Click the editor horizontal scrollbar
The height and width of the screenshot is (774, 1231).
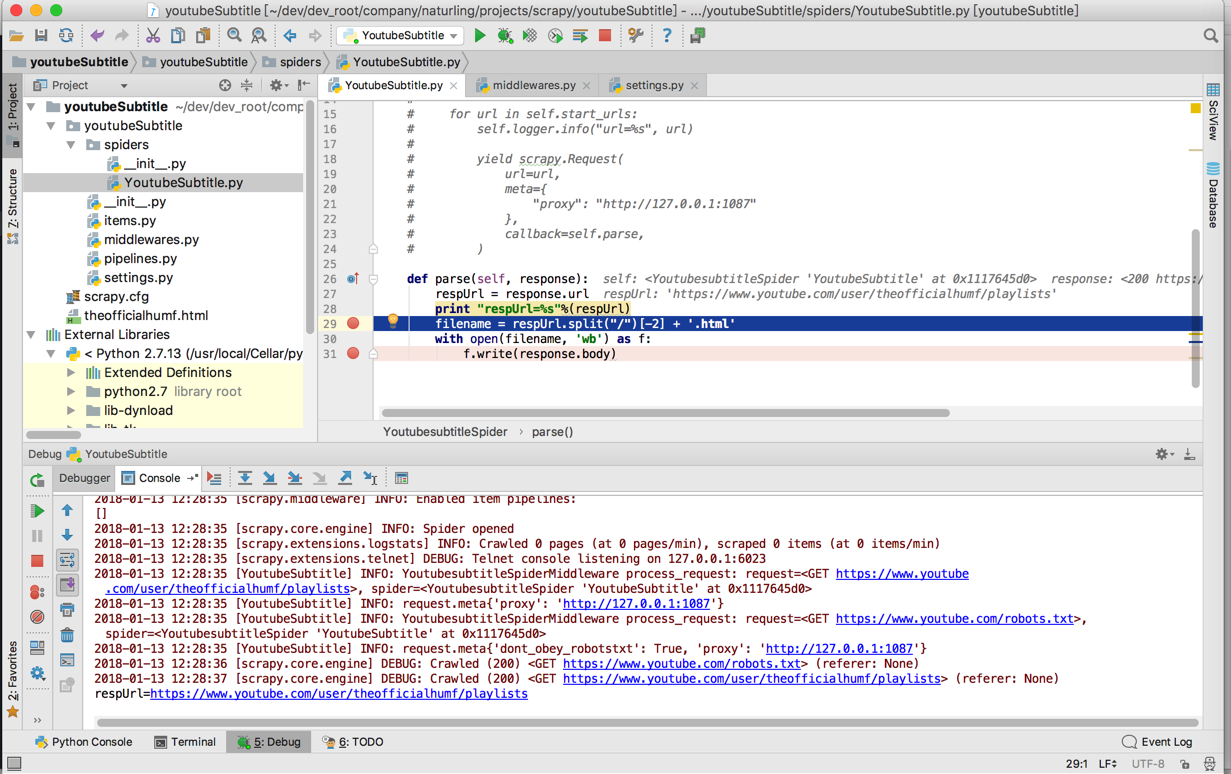coord(665,412)
